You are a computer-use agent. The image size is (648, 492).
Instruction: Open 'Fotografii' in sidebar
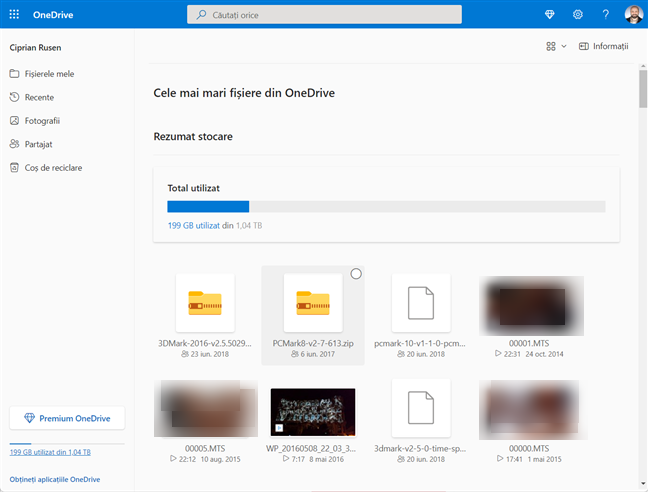pyautogui.click(x=35, y=121)
